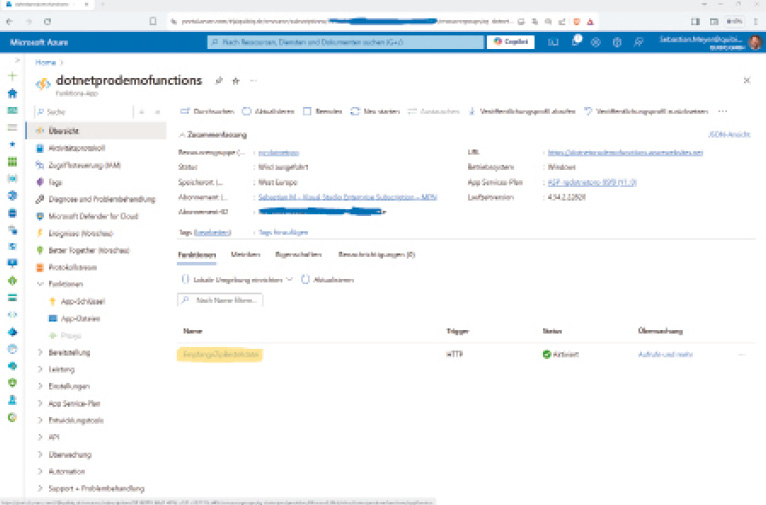Viewport: 766px width, 505px height.
Task: Open the JSON-Ansicht link
Action: (729, 134)
